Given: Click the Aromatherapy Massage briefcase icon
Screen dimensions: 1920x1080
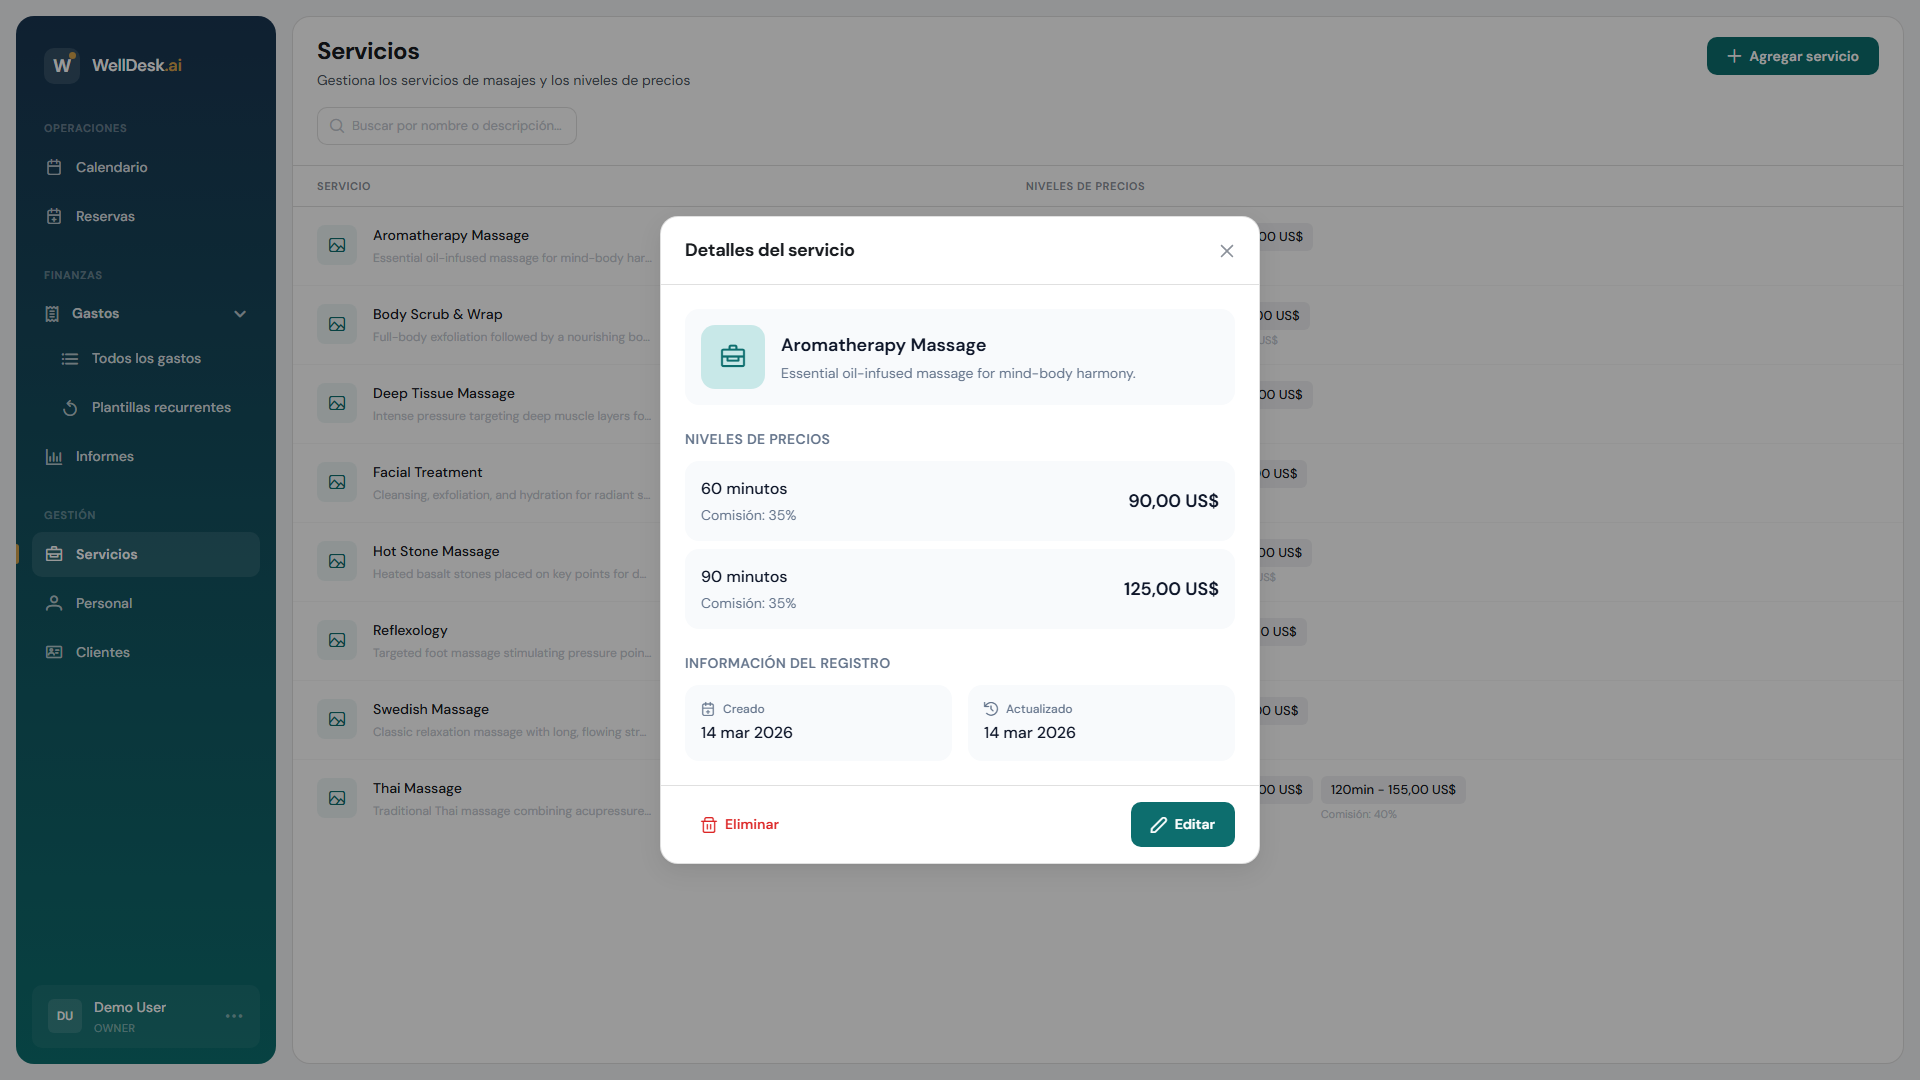Looking at the screenshot, I should (x=733, y=357).
